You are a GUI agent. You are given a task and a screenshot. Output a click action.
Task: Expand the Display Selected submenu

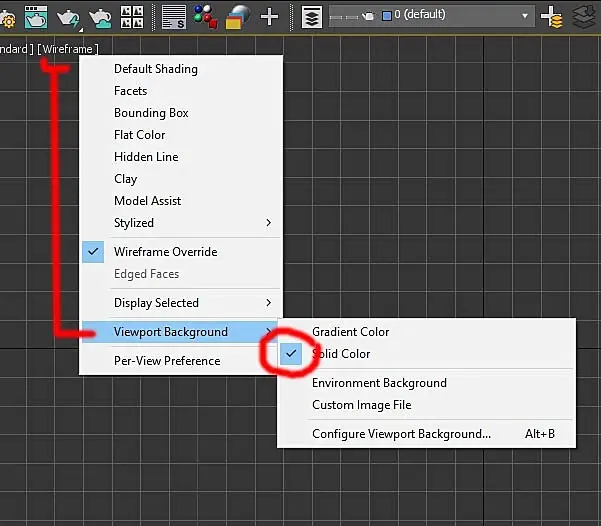pos(181,303)
